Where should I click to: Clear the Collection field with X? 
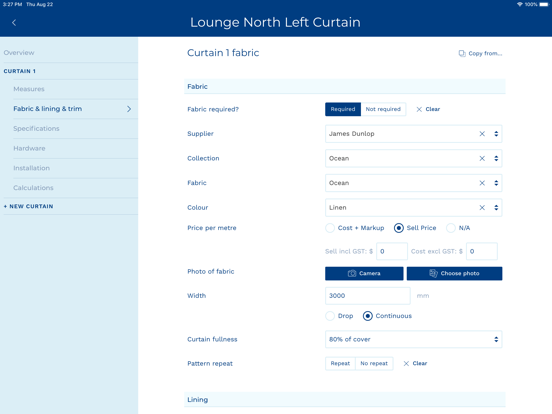[482, 158]
